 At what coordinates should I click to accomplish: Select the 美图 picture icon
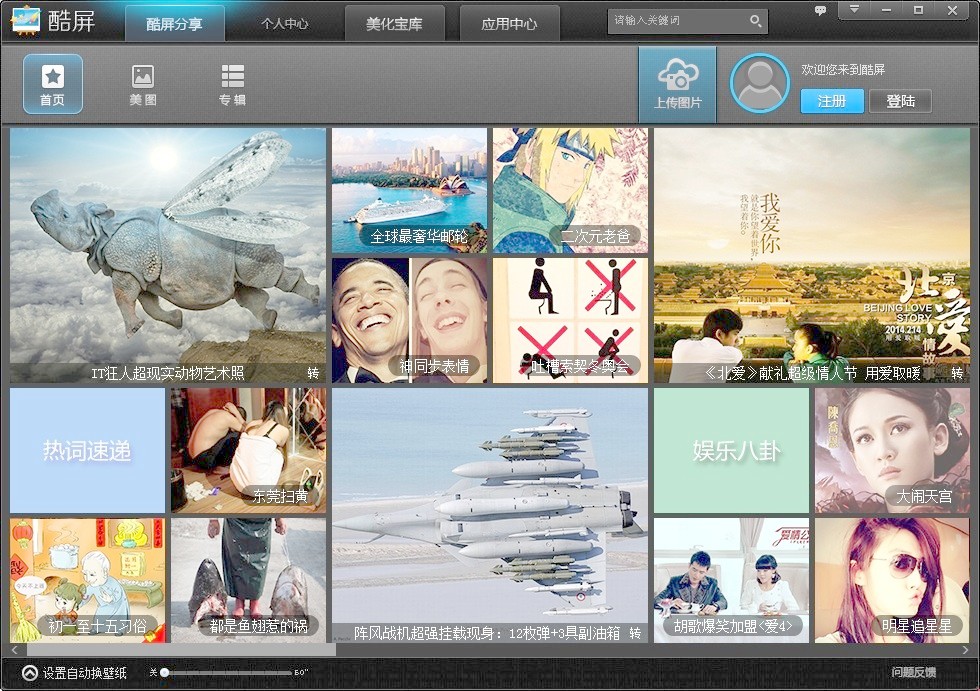pos(143,84)
